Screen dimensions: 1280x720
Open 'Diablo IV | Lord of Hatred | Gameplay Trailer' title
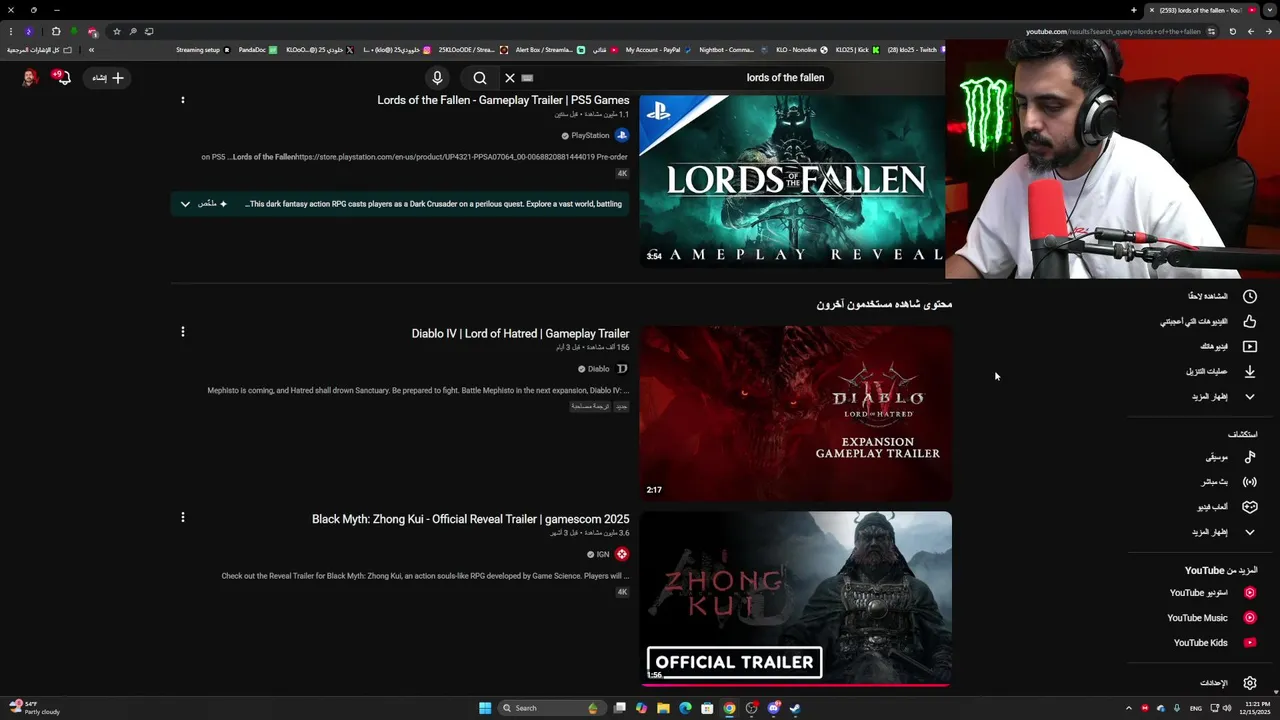point(520,334)
